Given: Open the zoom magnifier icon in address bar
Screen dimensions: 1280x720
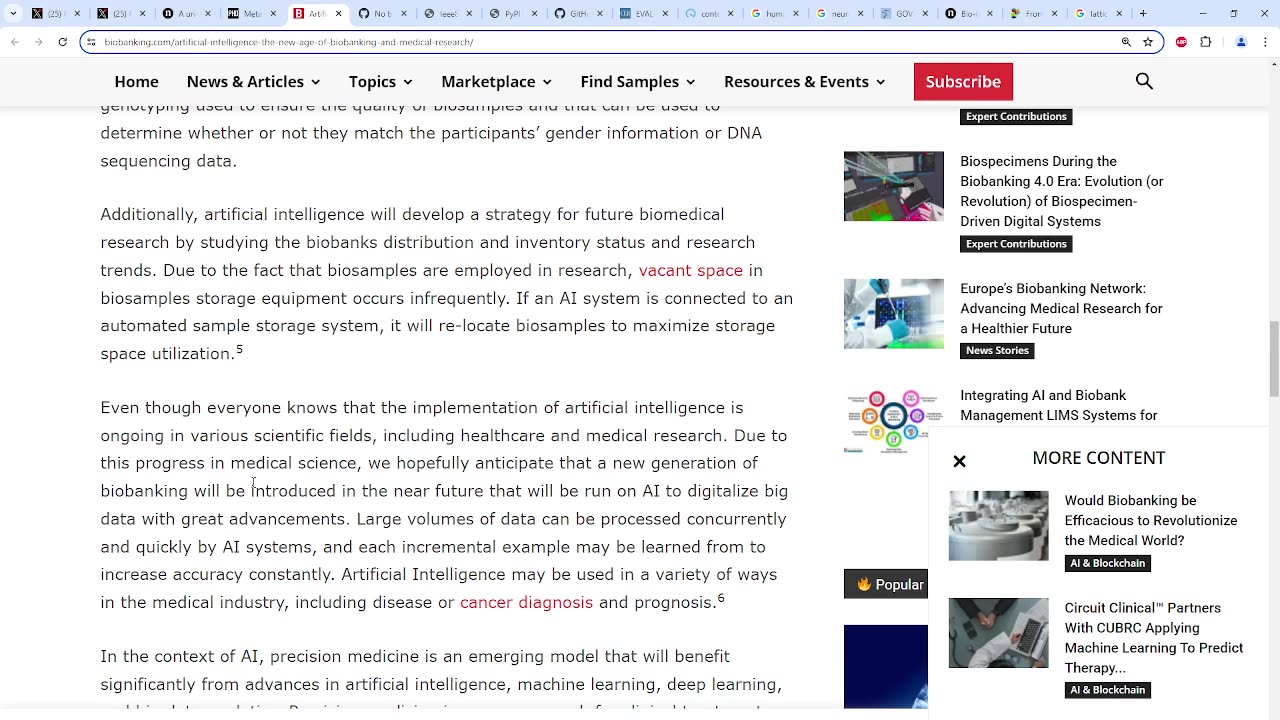Looking at the screenshot, I should coord(1126,42).
